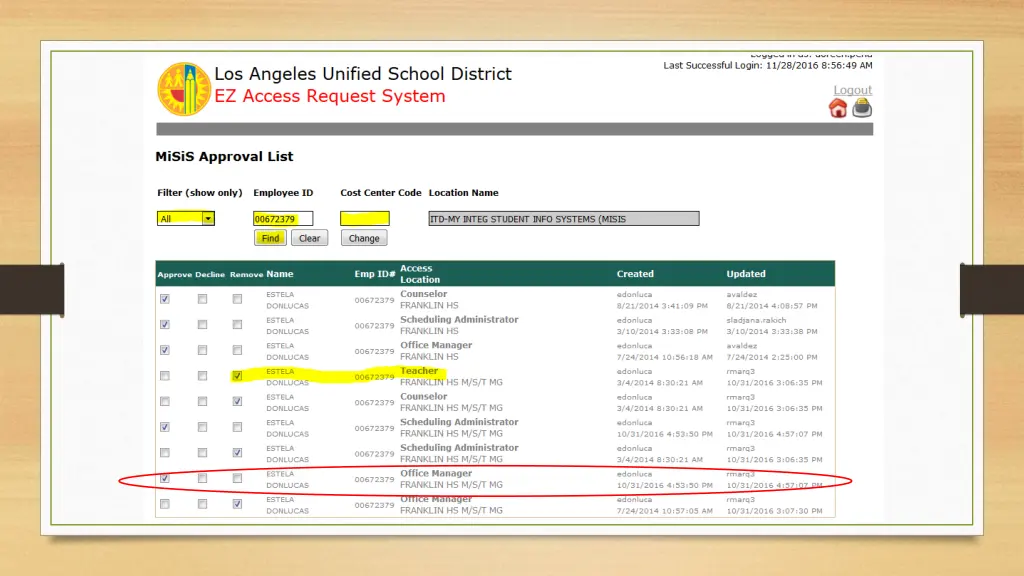
Task: Clear the Employee ID search
Action: pyautogui.click(x=310, y=238)
